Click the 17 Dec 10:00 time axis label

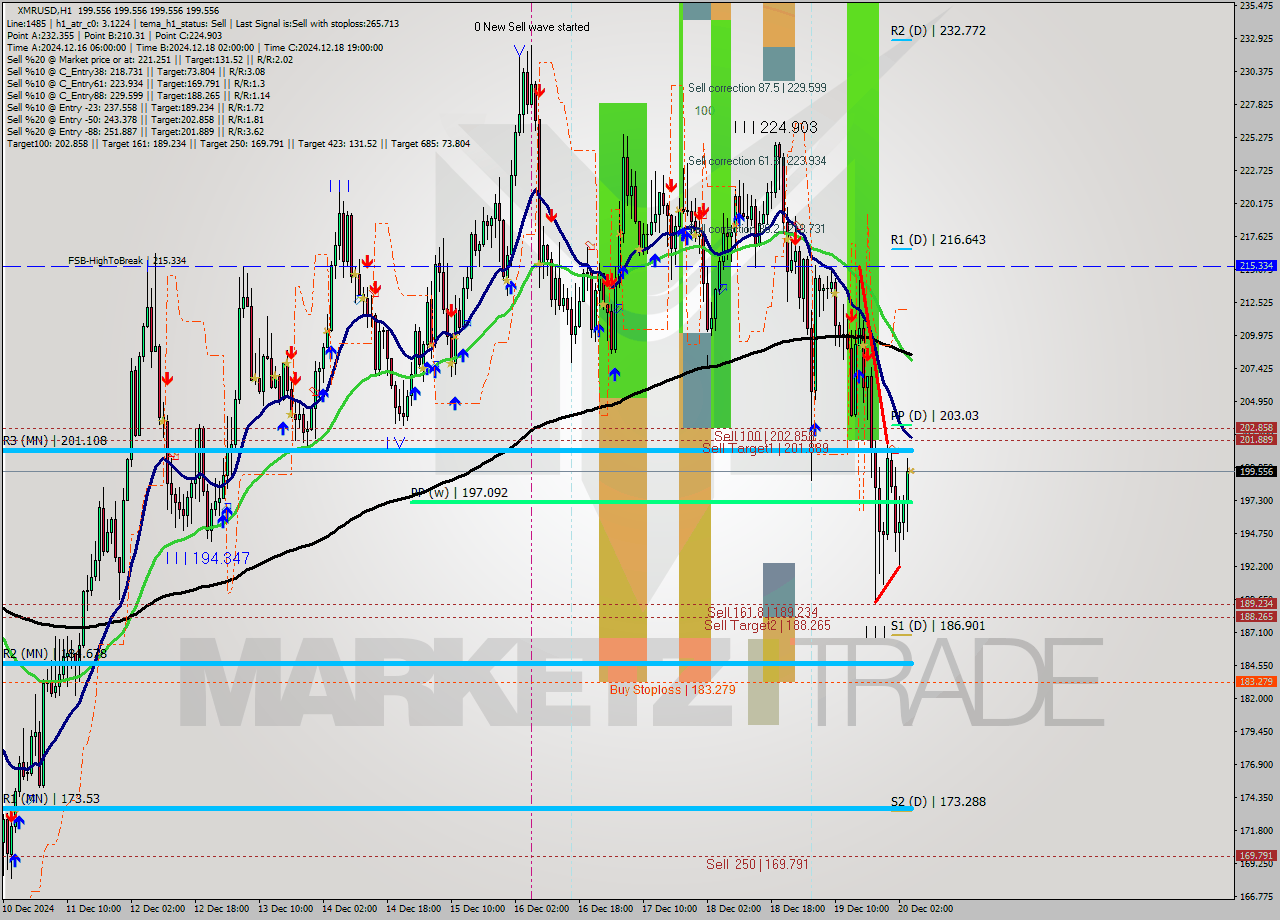click(669, 909)
